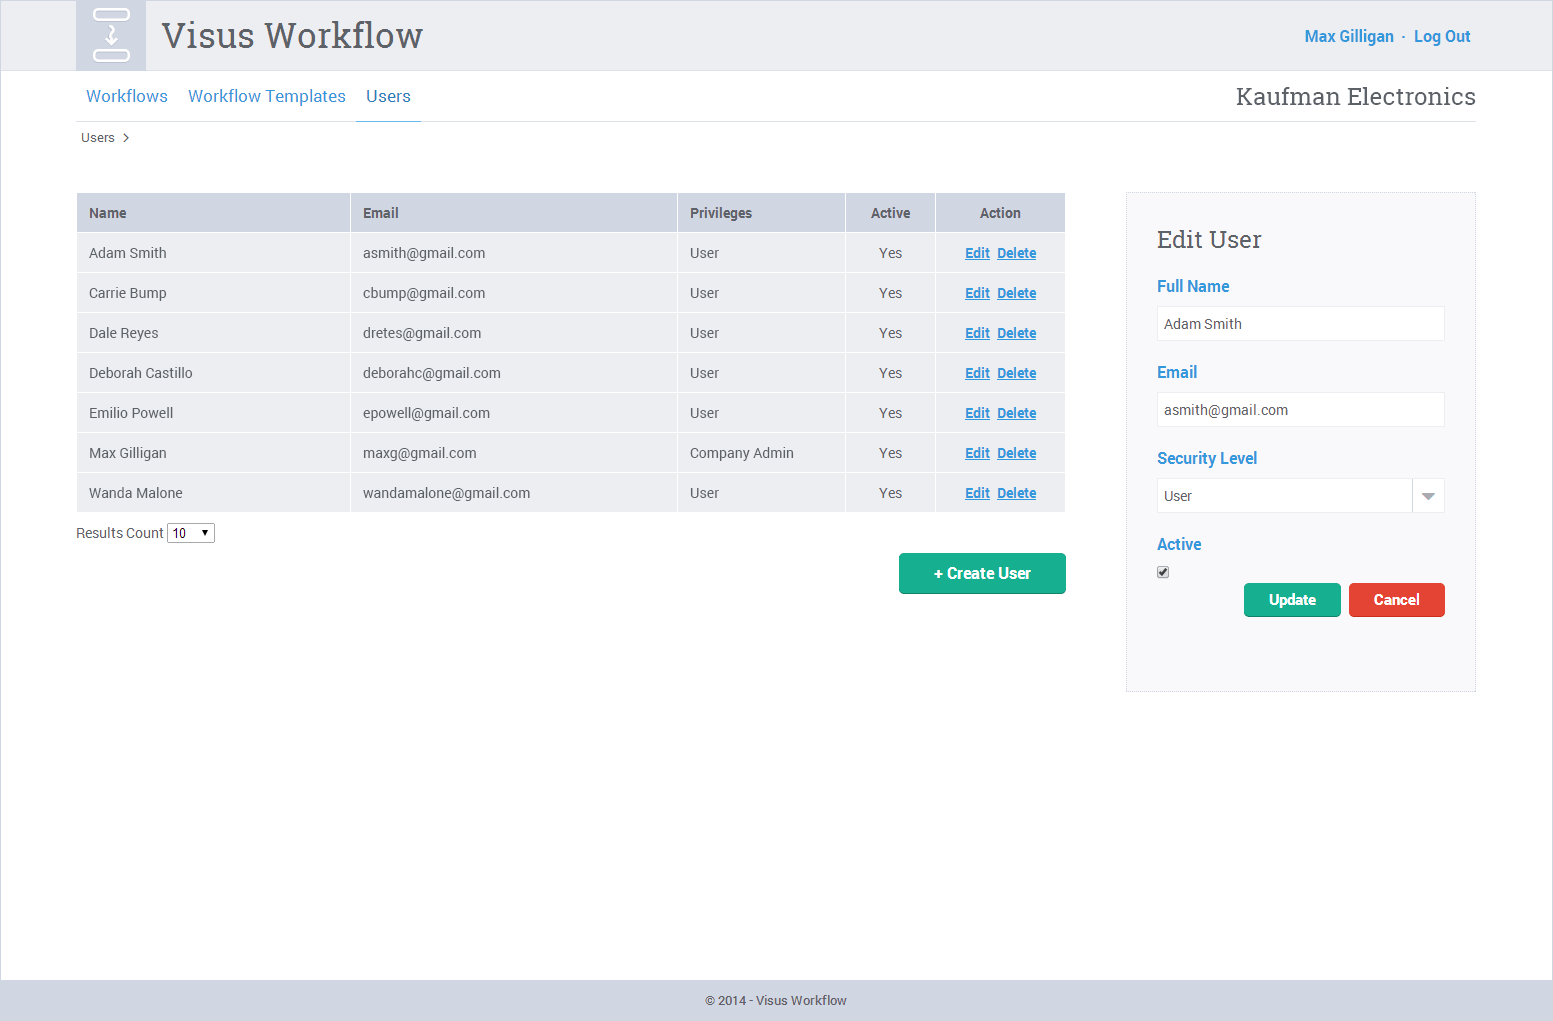
Task: Focus the Email field in Edit User
Action: [x=1300, y=410]
